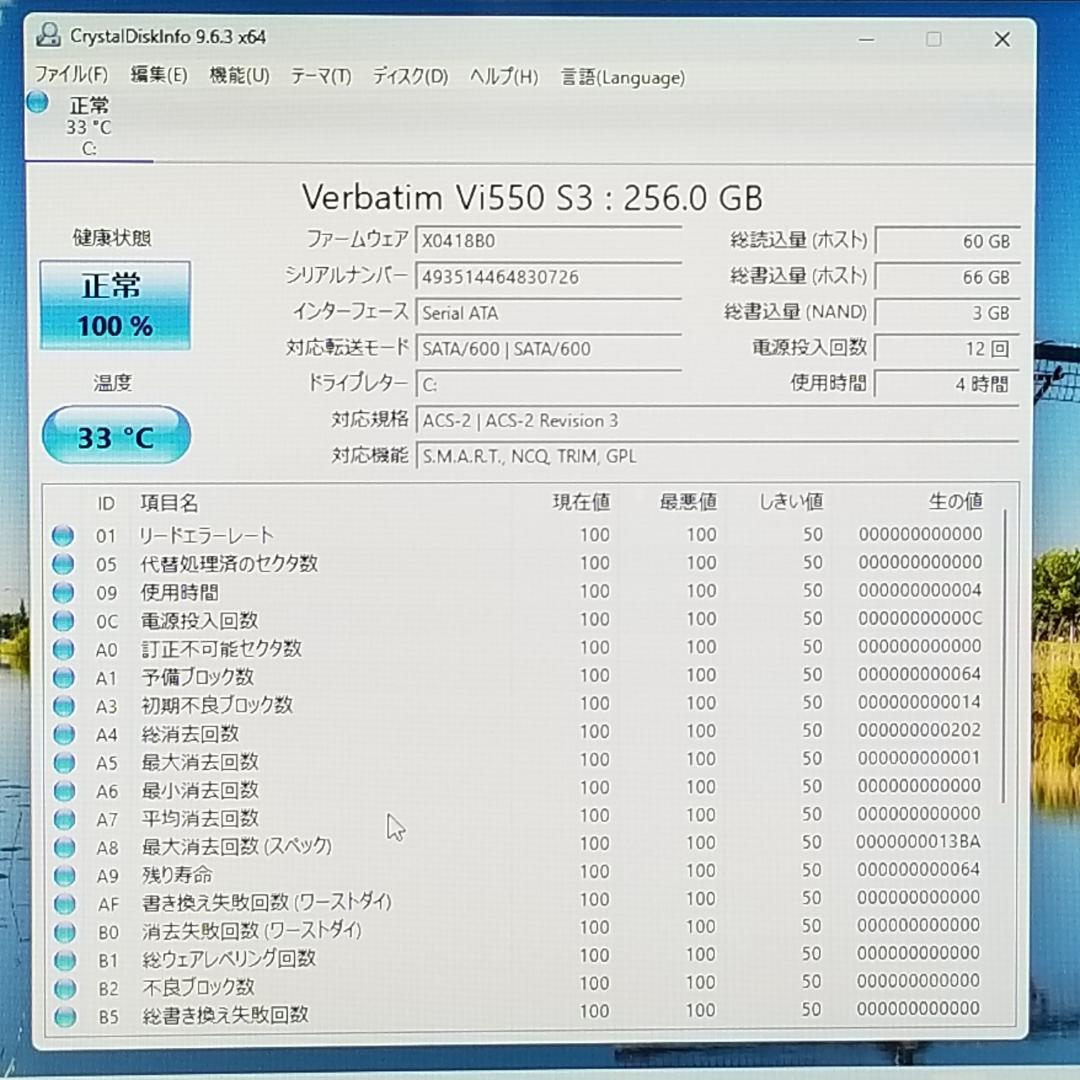Click raw value 000000000202
The height and width of the screenshot is (1080, 1080).
[919, 730]
